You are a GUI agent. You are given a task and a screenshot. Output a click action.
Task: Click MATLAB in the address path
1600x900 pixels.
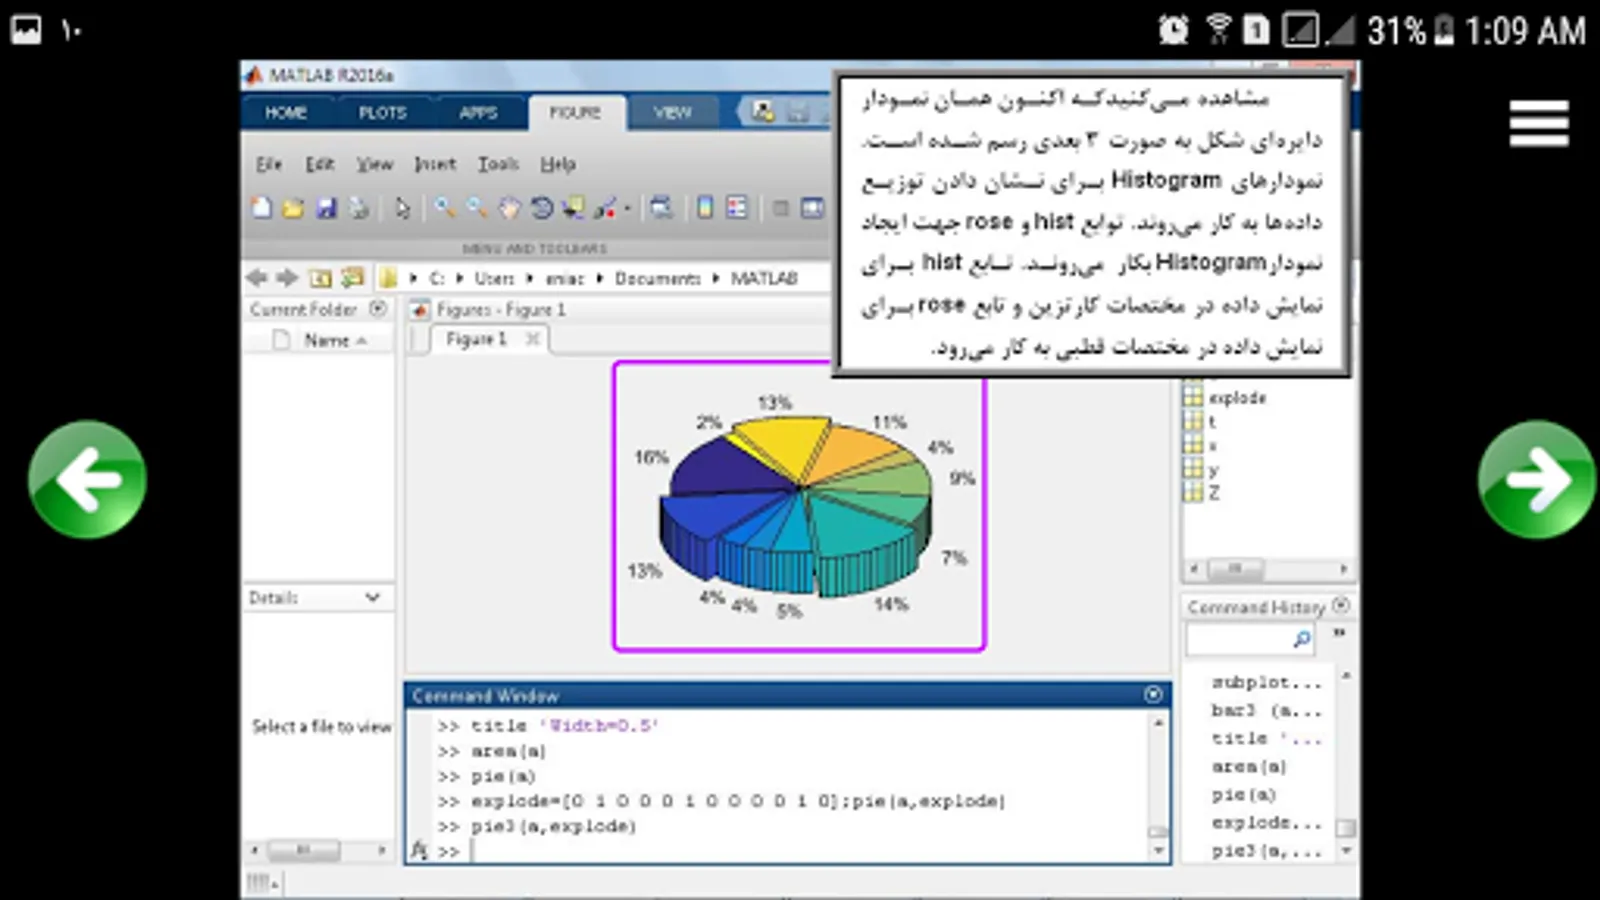764,278
